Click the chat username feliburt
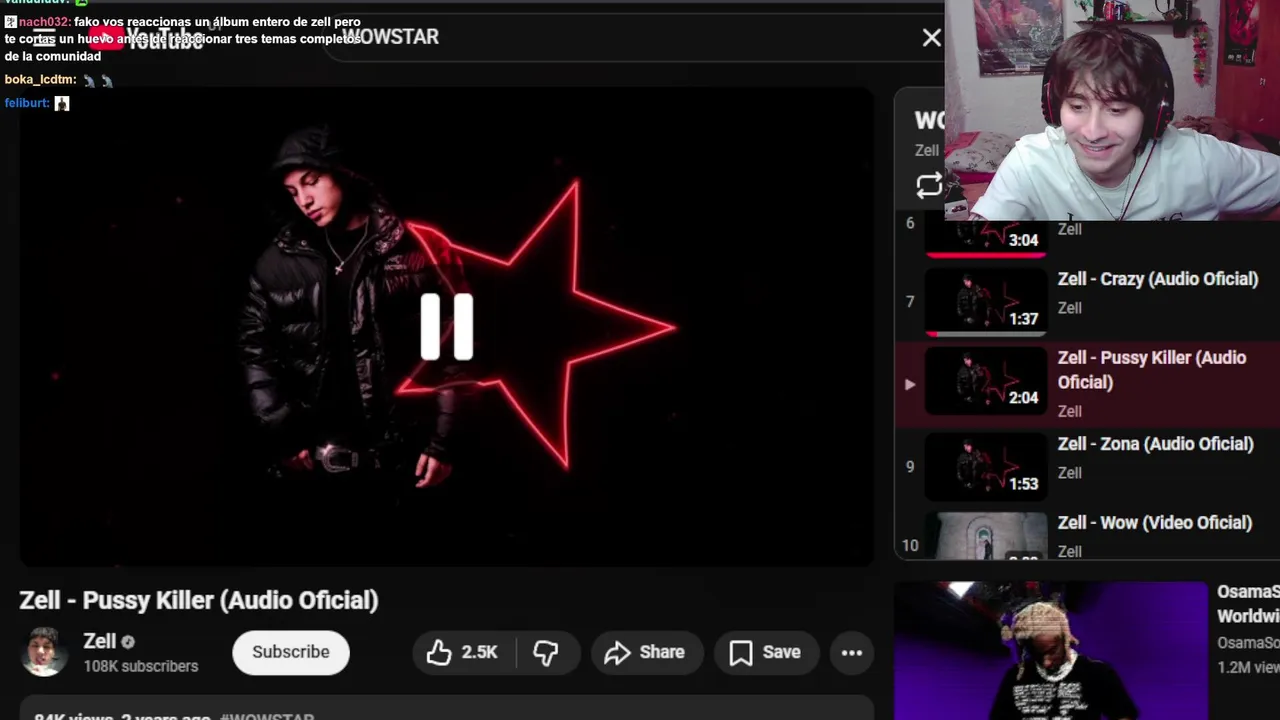 coord(27,103)
